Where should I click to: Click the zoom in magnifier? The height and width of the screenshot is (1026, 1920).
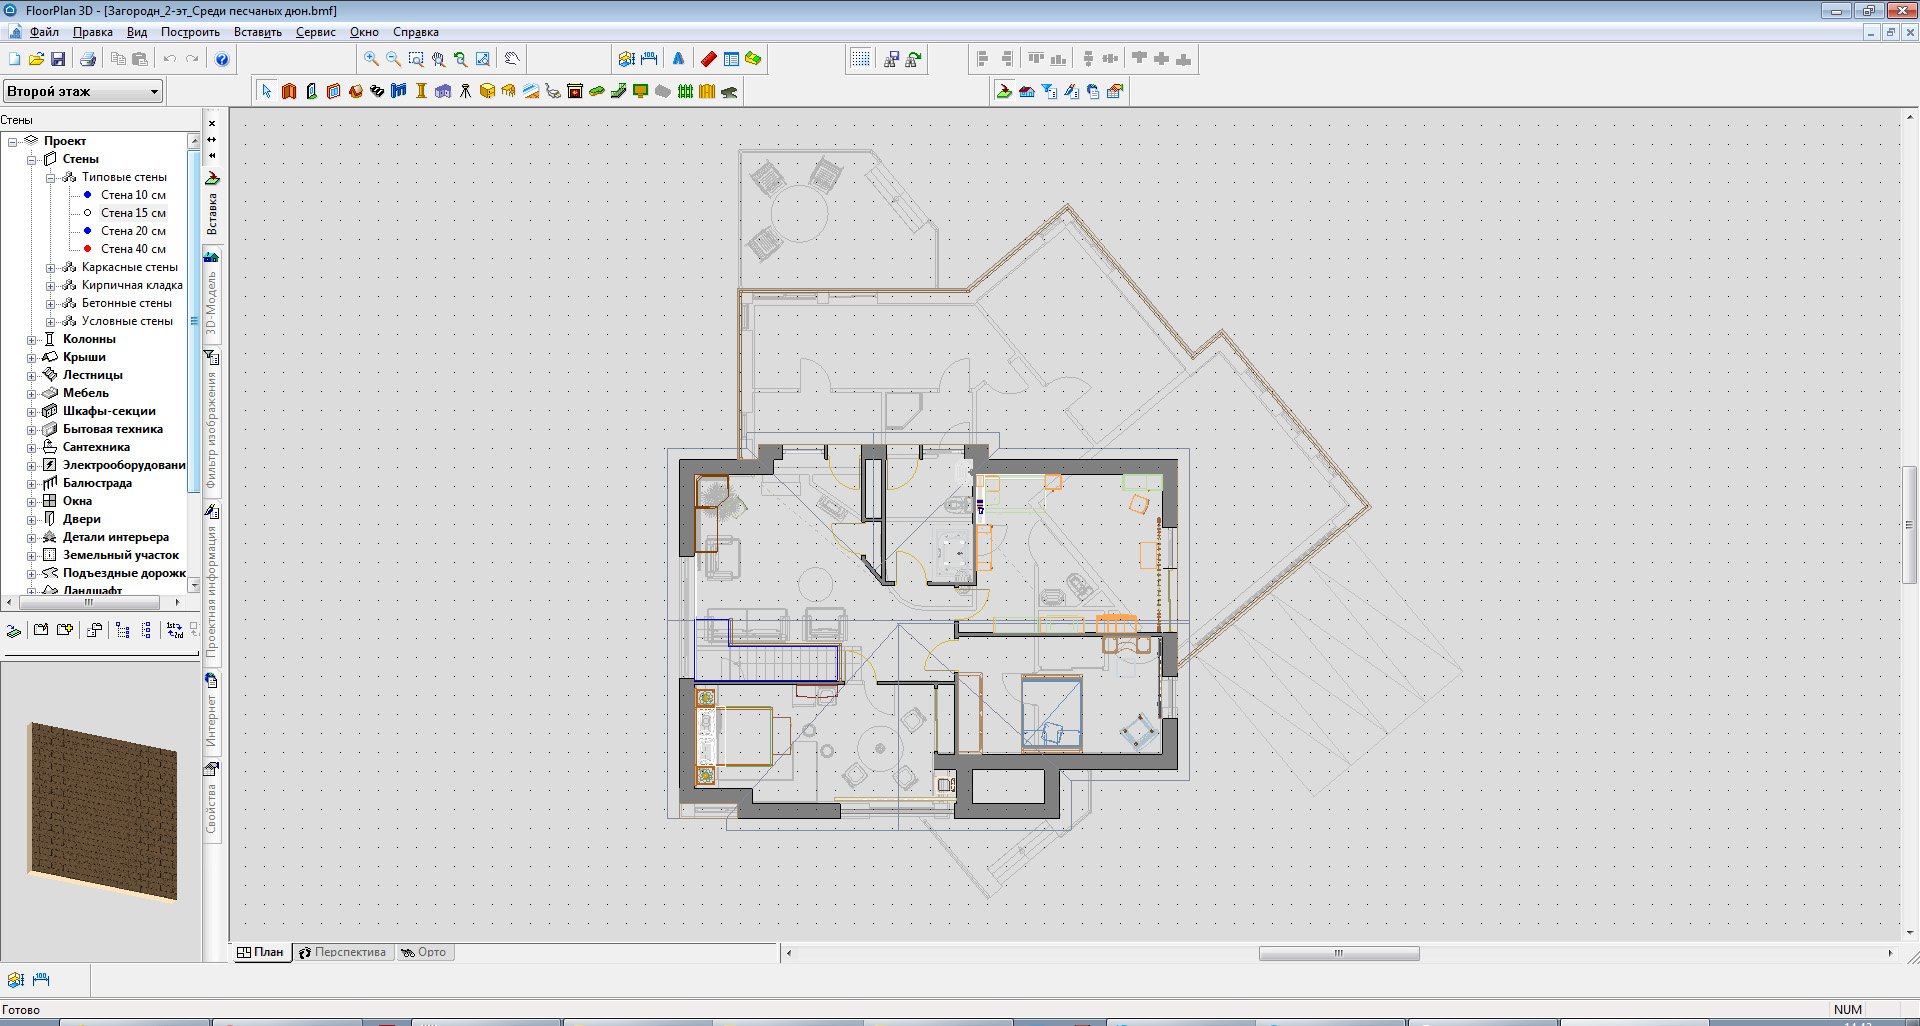[371, 59]
